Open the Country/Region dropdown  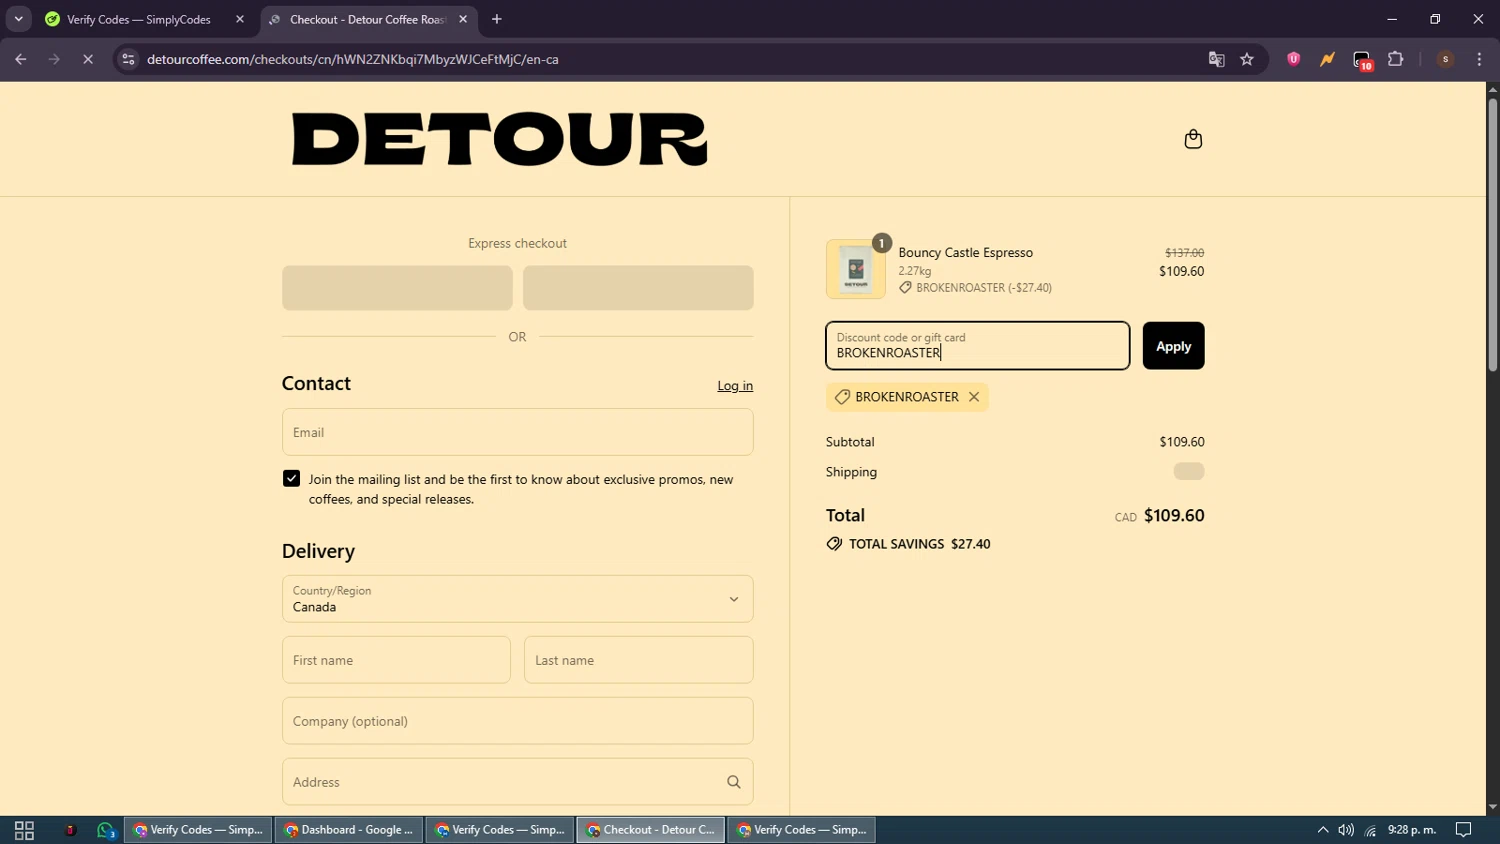coord(517,599)
